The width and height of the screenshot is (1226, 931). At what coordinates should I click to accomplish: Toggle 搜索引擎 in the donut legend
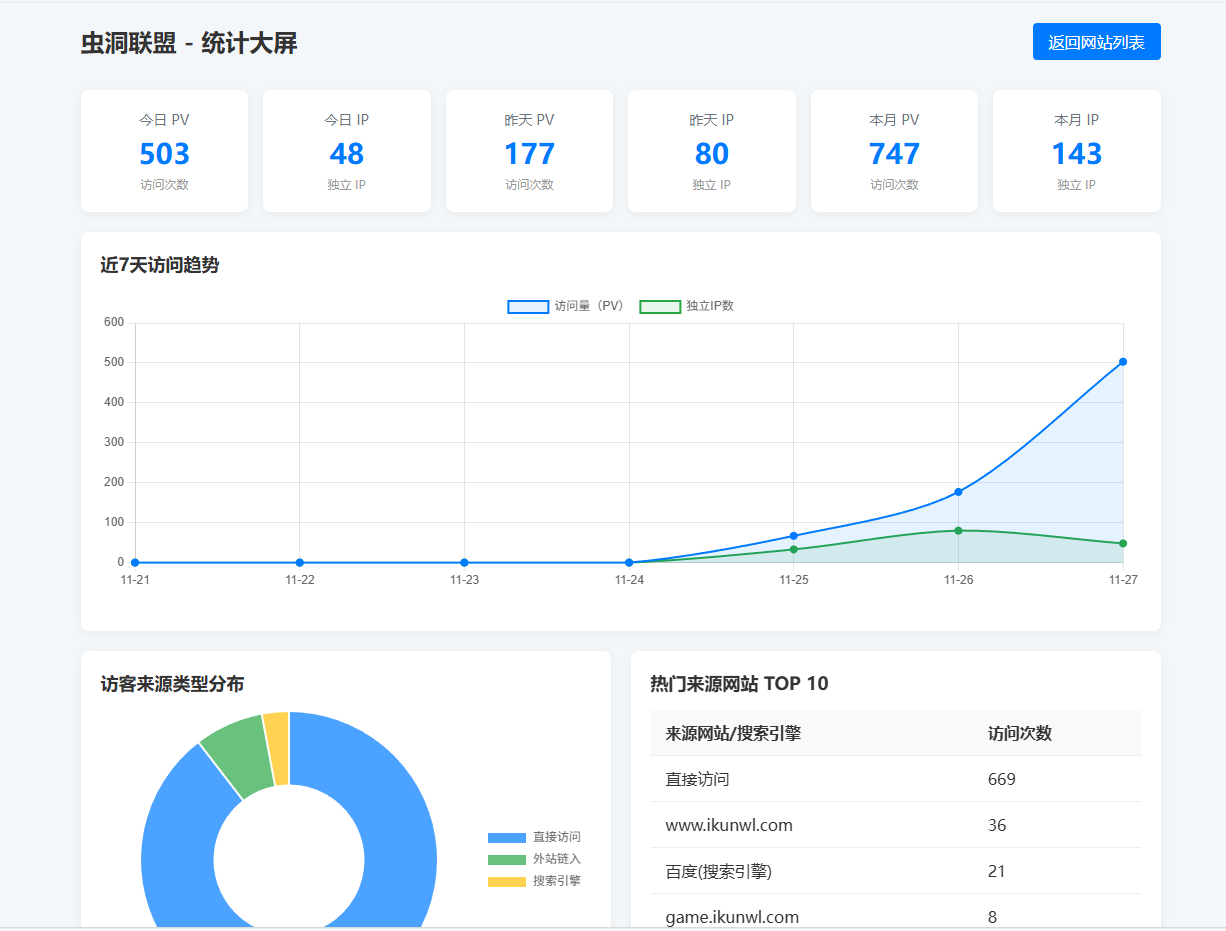[532, 881]
